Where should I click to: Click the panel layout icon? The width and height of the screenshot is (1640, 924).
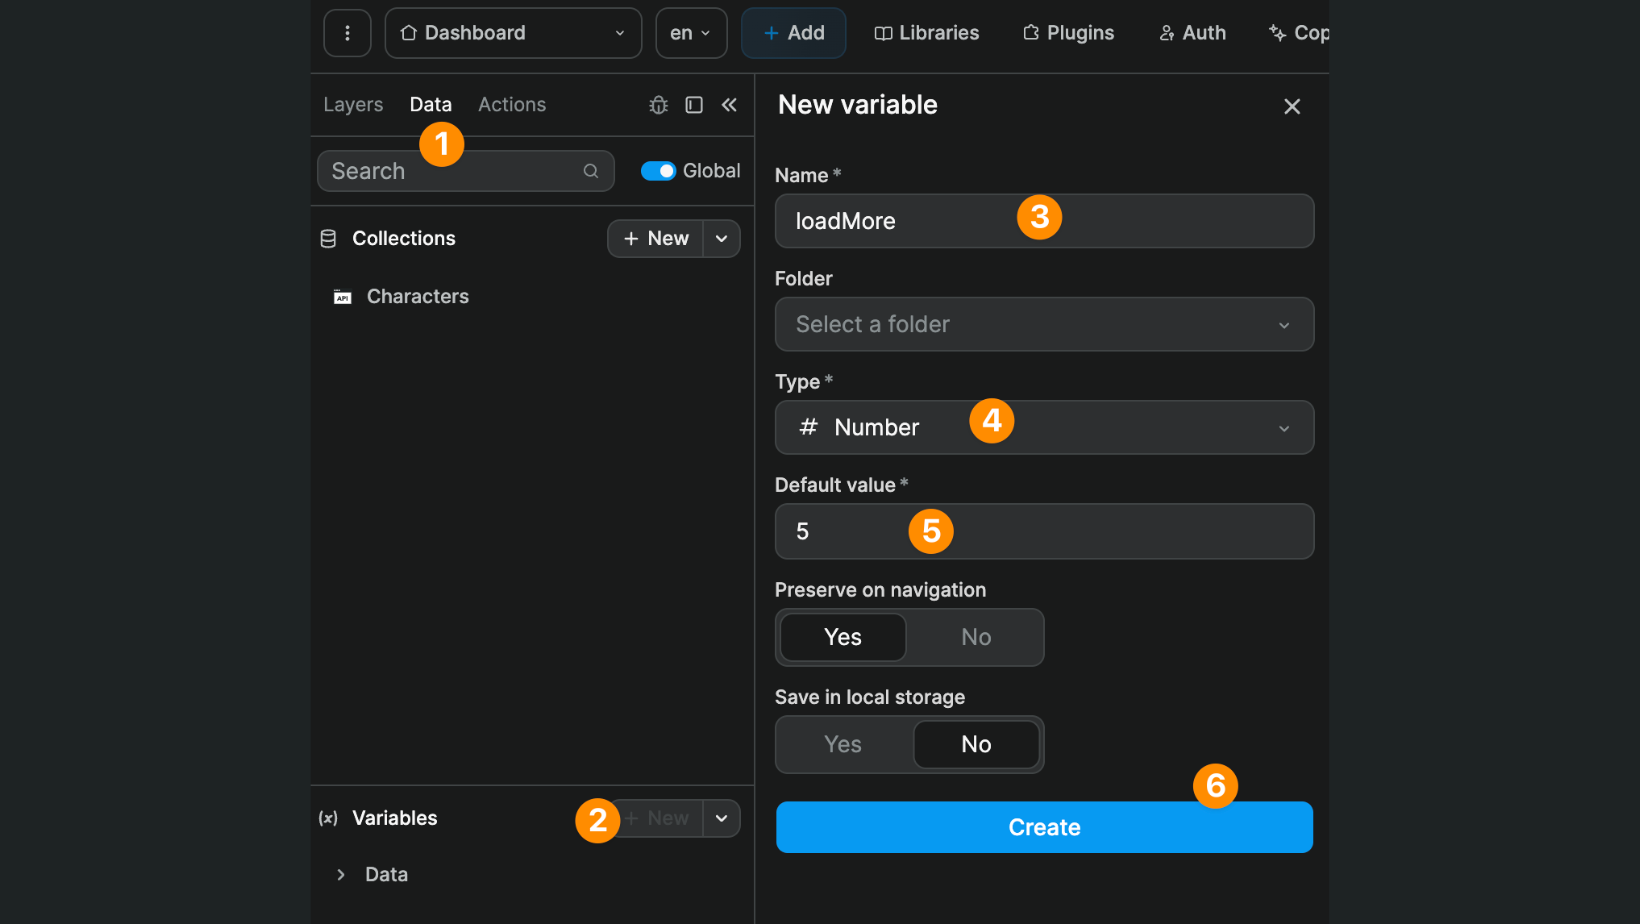coord(694,105)
